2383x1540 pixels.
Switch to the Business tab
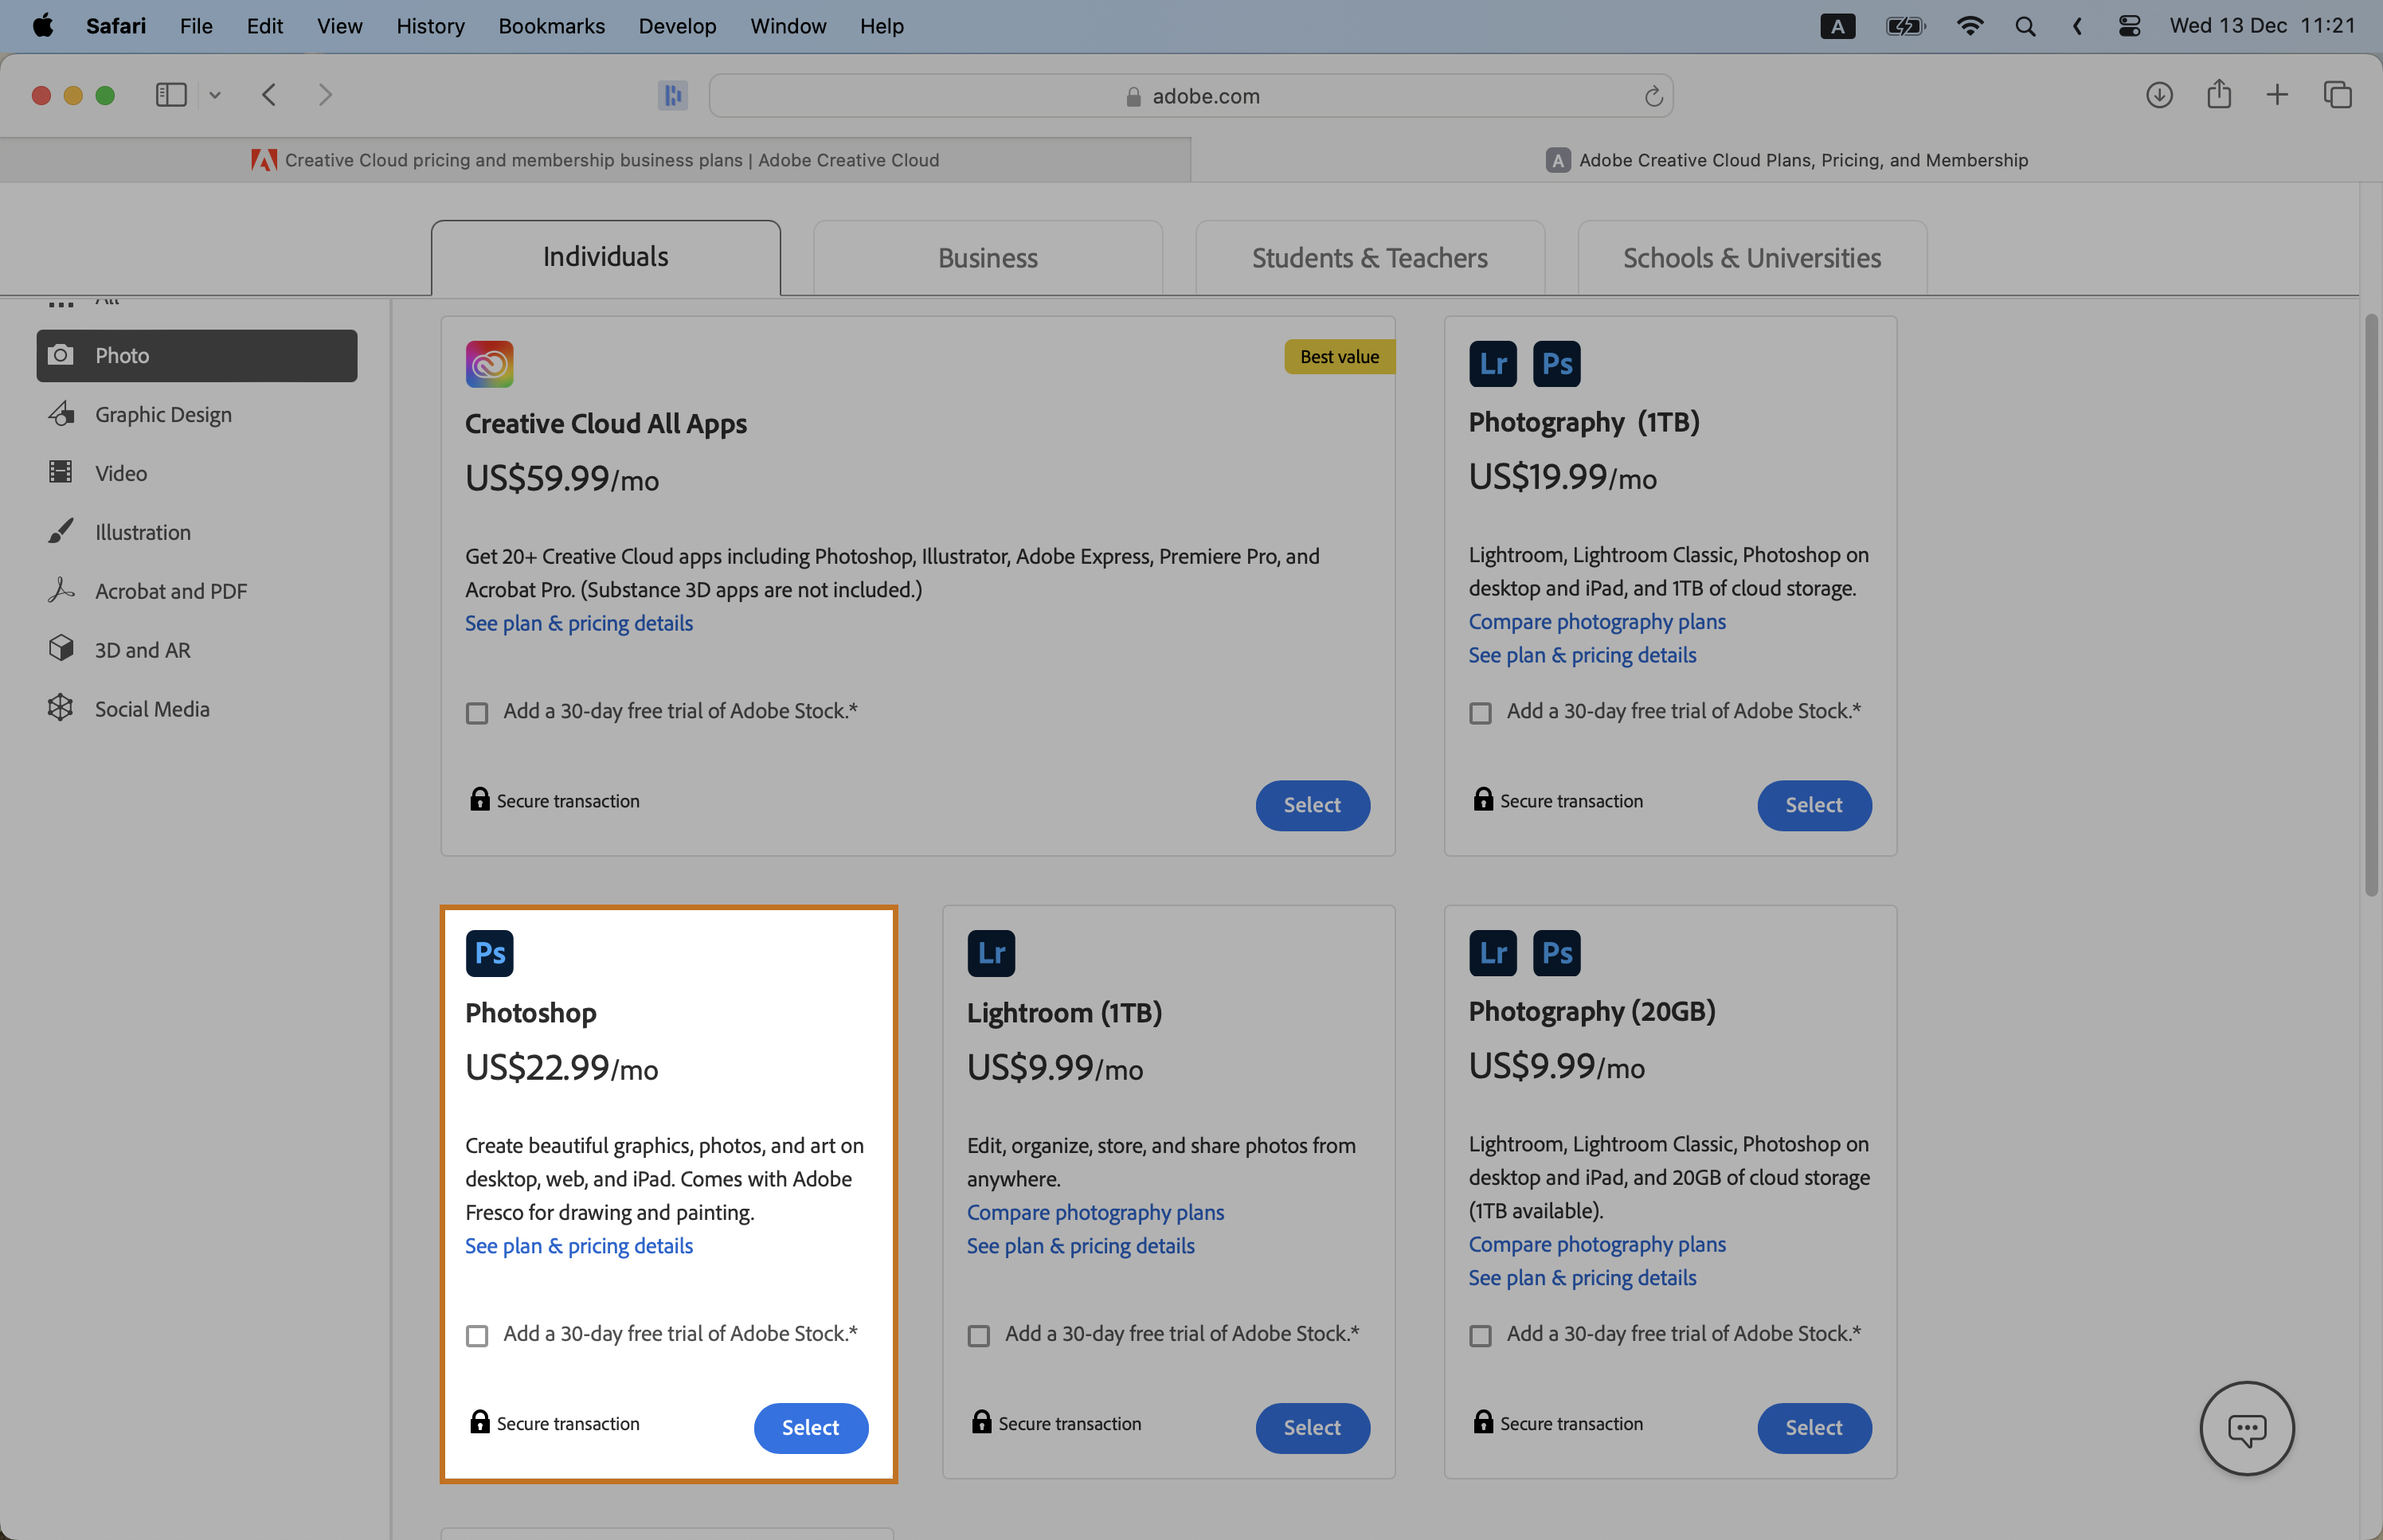coord(987,258)
